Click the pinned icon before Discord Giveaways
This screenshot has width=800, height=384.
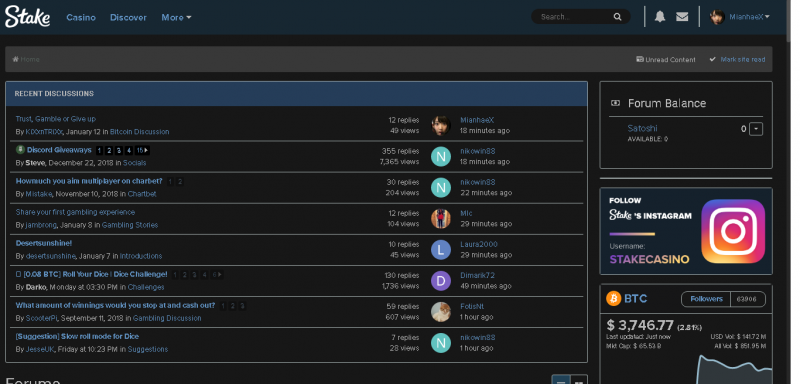[x=20, y=149]
